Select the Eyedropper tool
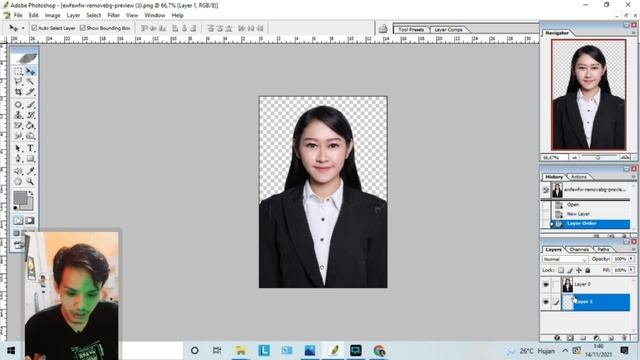 (x=30, y=171)
